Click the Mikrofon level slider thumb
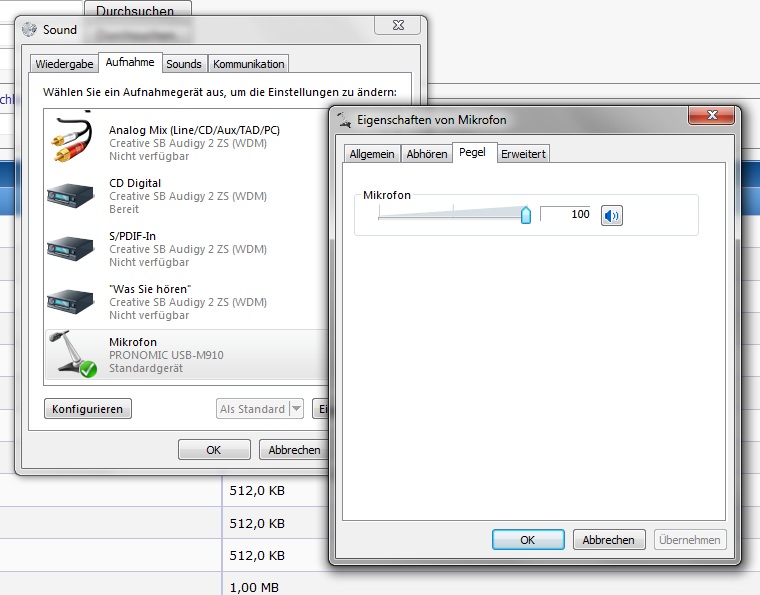This screenshot has width=760, height=595. pos(526,215)
